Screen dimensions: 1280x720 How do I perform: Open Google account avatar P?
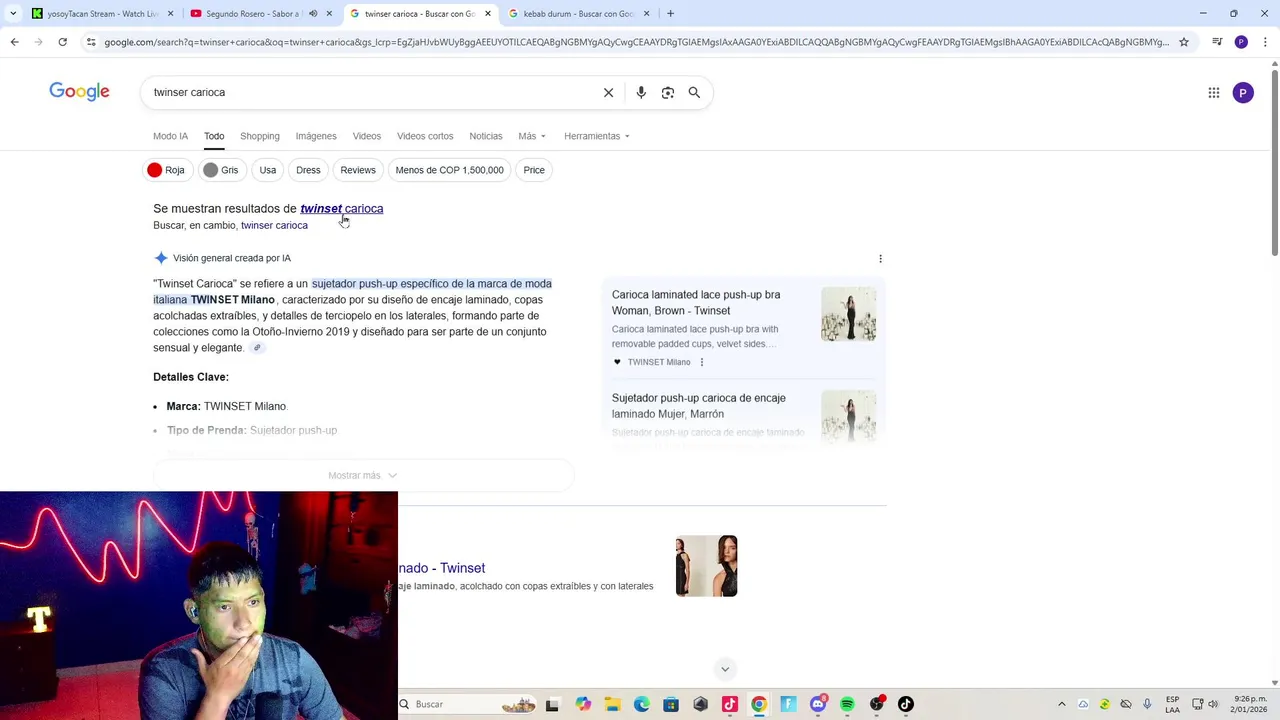pyautogui.click(x=1243, y=93)
